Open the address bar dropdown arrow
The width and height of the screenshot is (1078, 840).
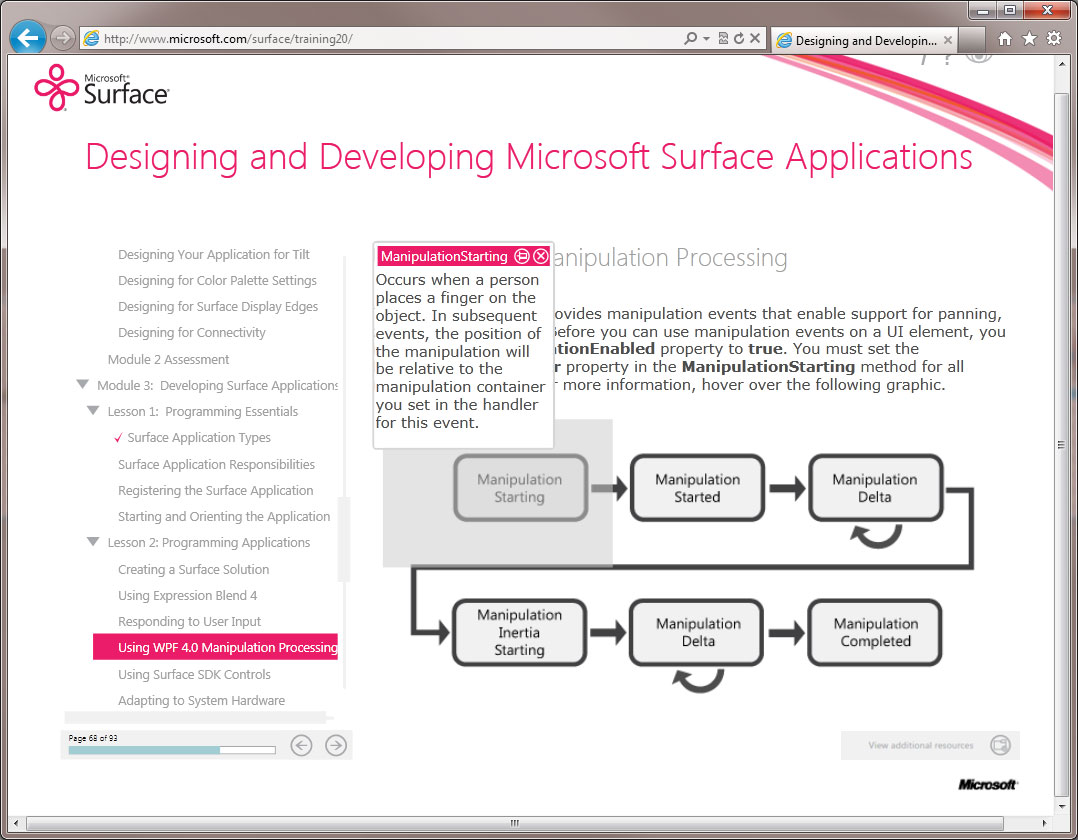tap(706, 38)
